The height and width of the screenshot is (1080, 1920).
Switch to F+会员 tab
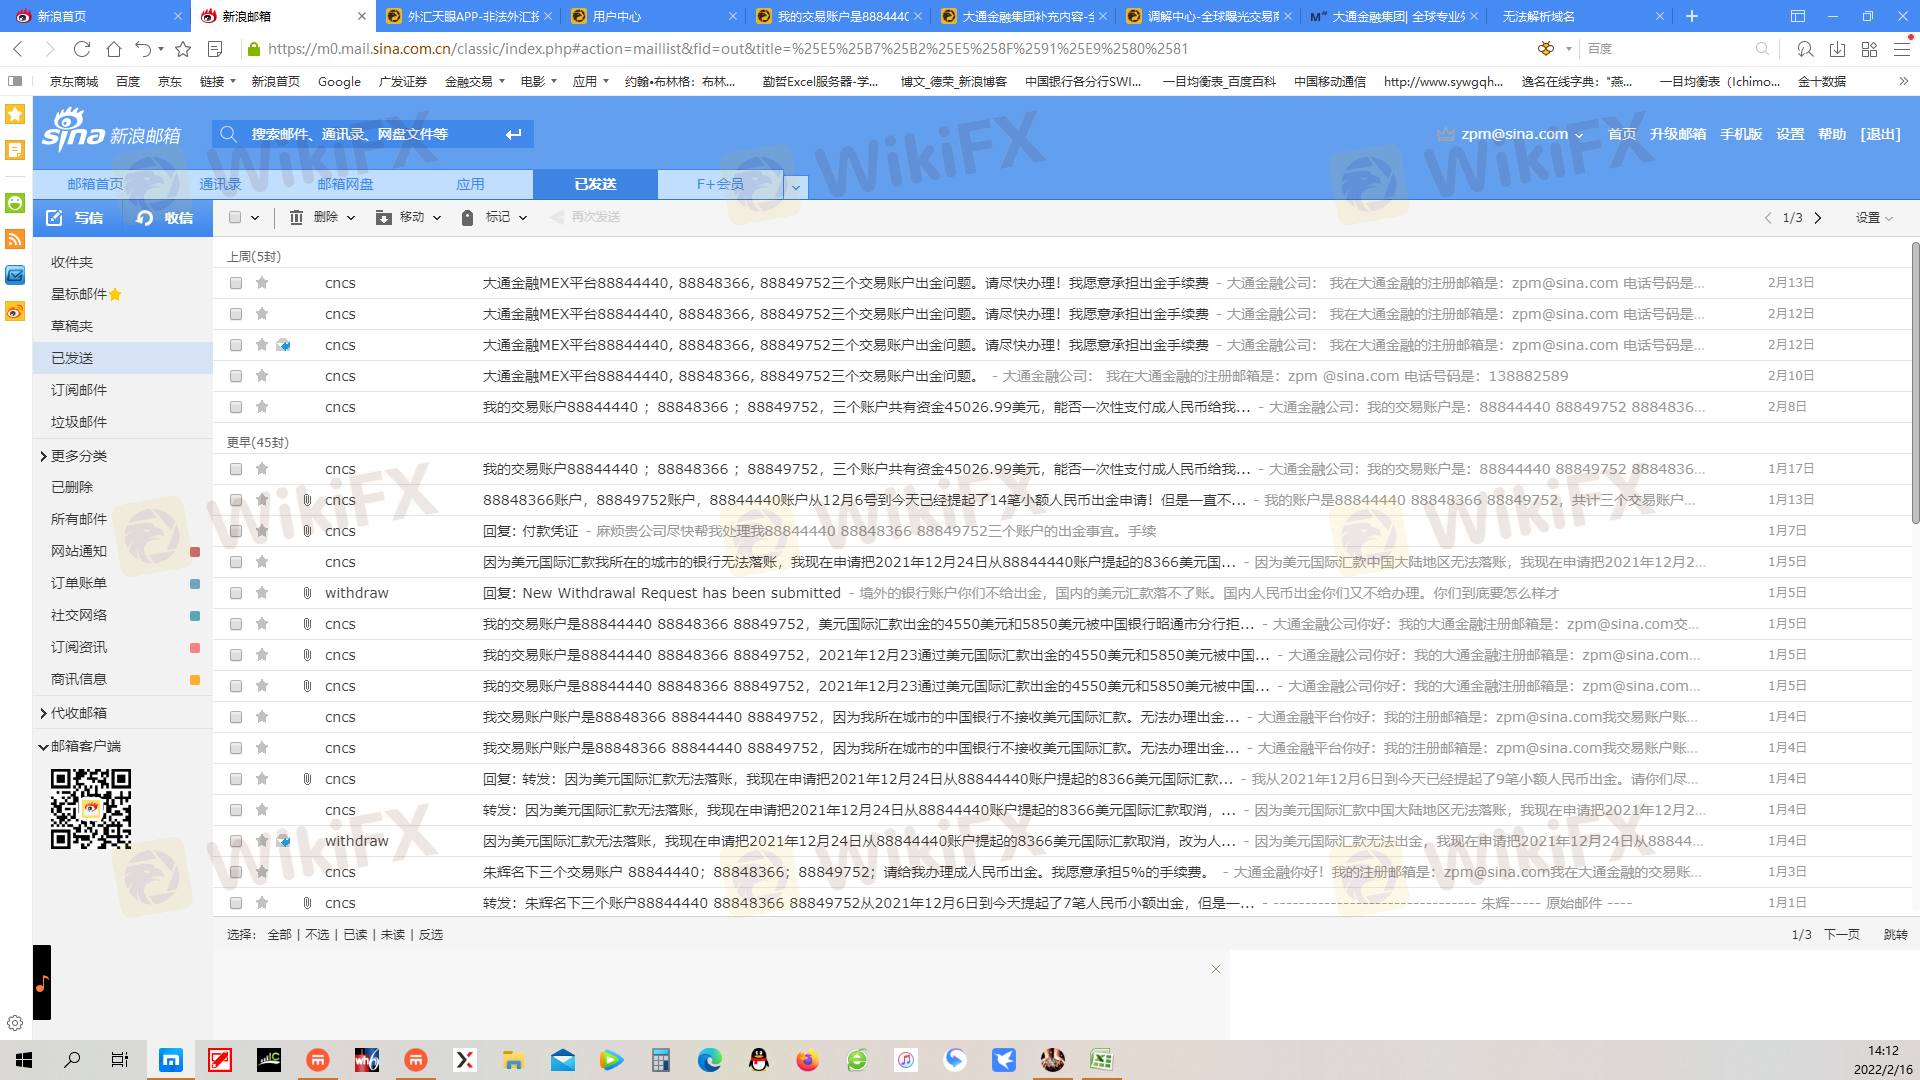pyautogui.click(x=720, y=184)
